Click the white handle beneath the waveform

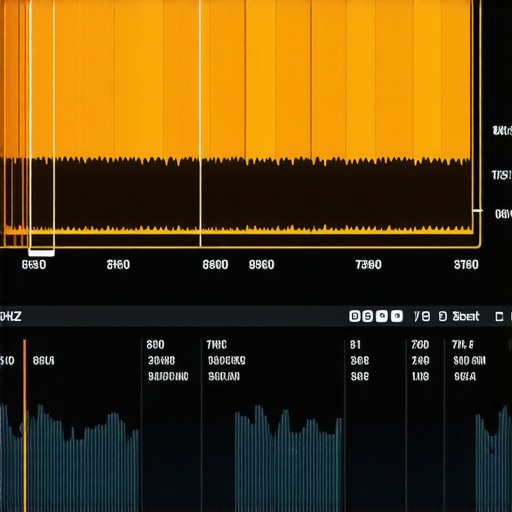[42, 253]
